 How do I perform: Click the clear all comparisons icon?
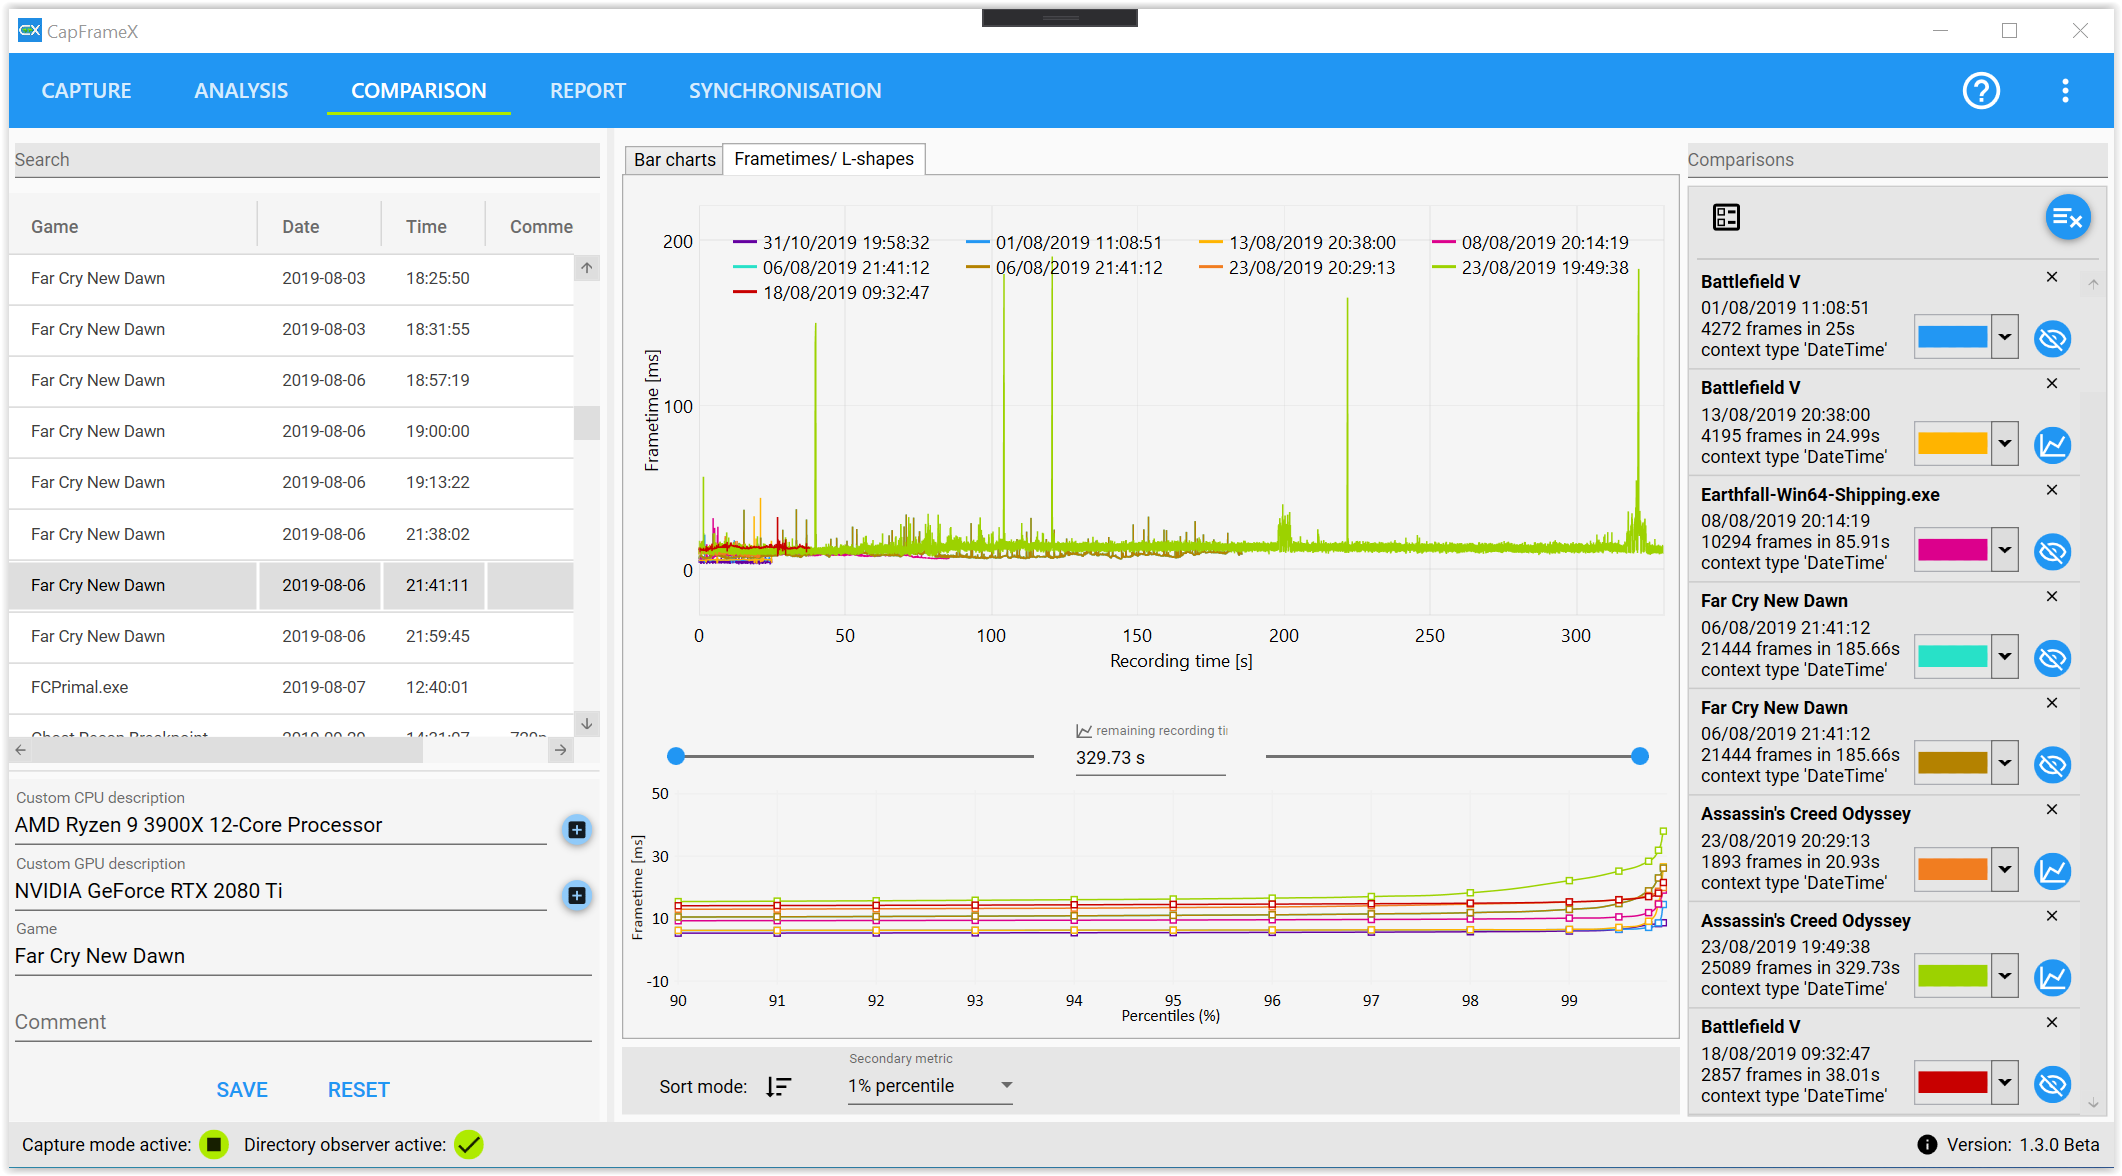pos(2066,218)
